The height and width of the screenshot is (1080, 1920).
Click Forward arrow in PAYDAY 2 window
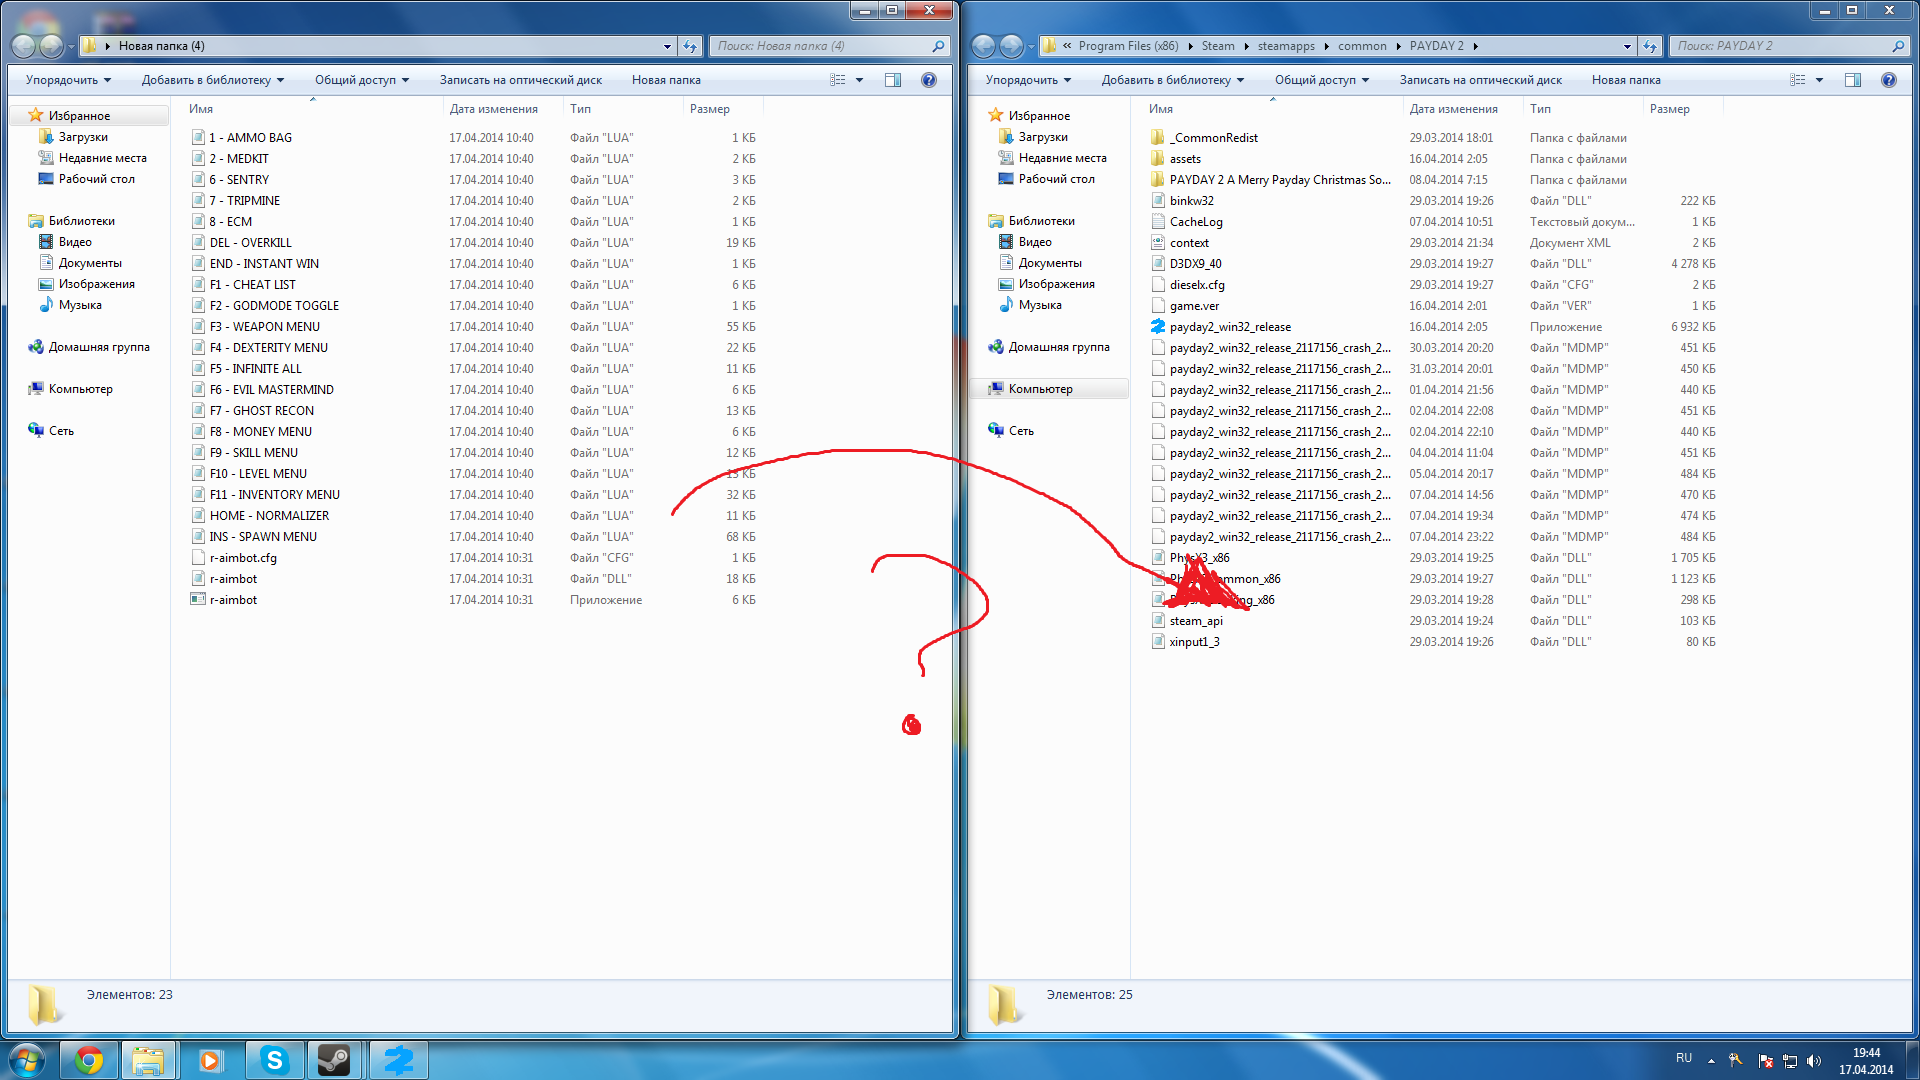tap(1011, 46)
